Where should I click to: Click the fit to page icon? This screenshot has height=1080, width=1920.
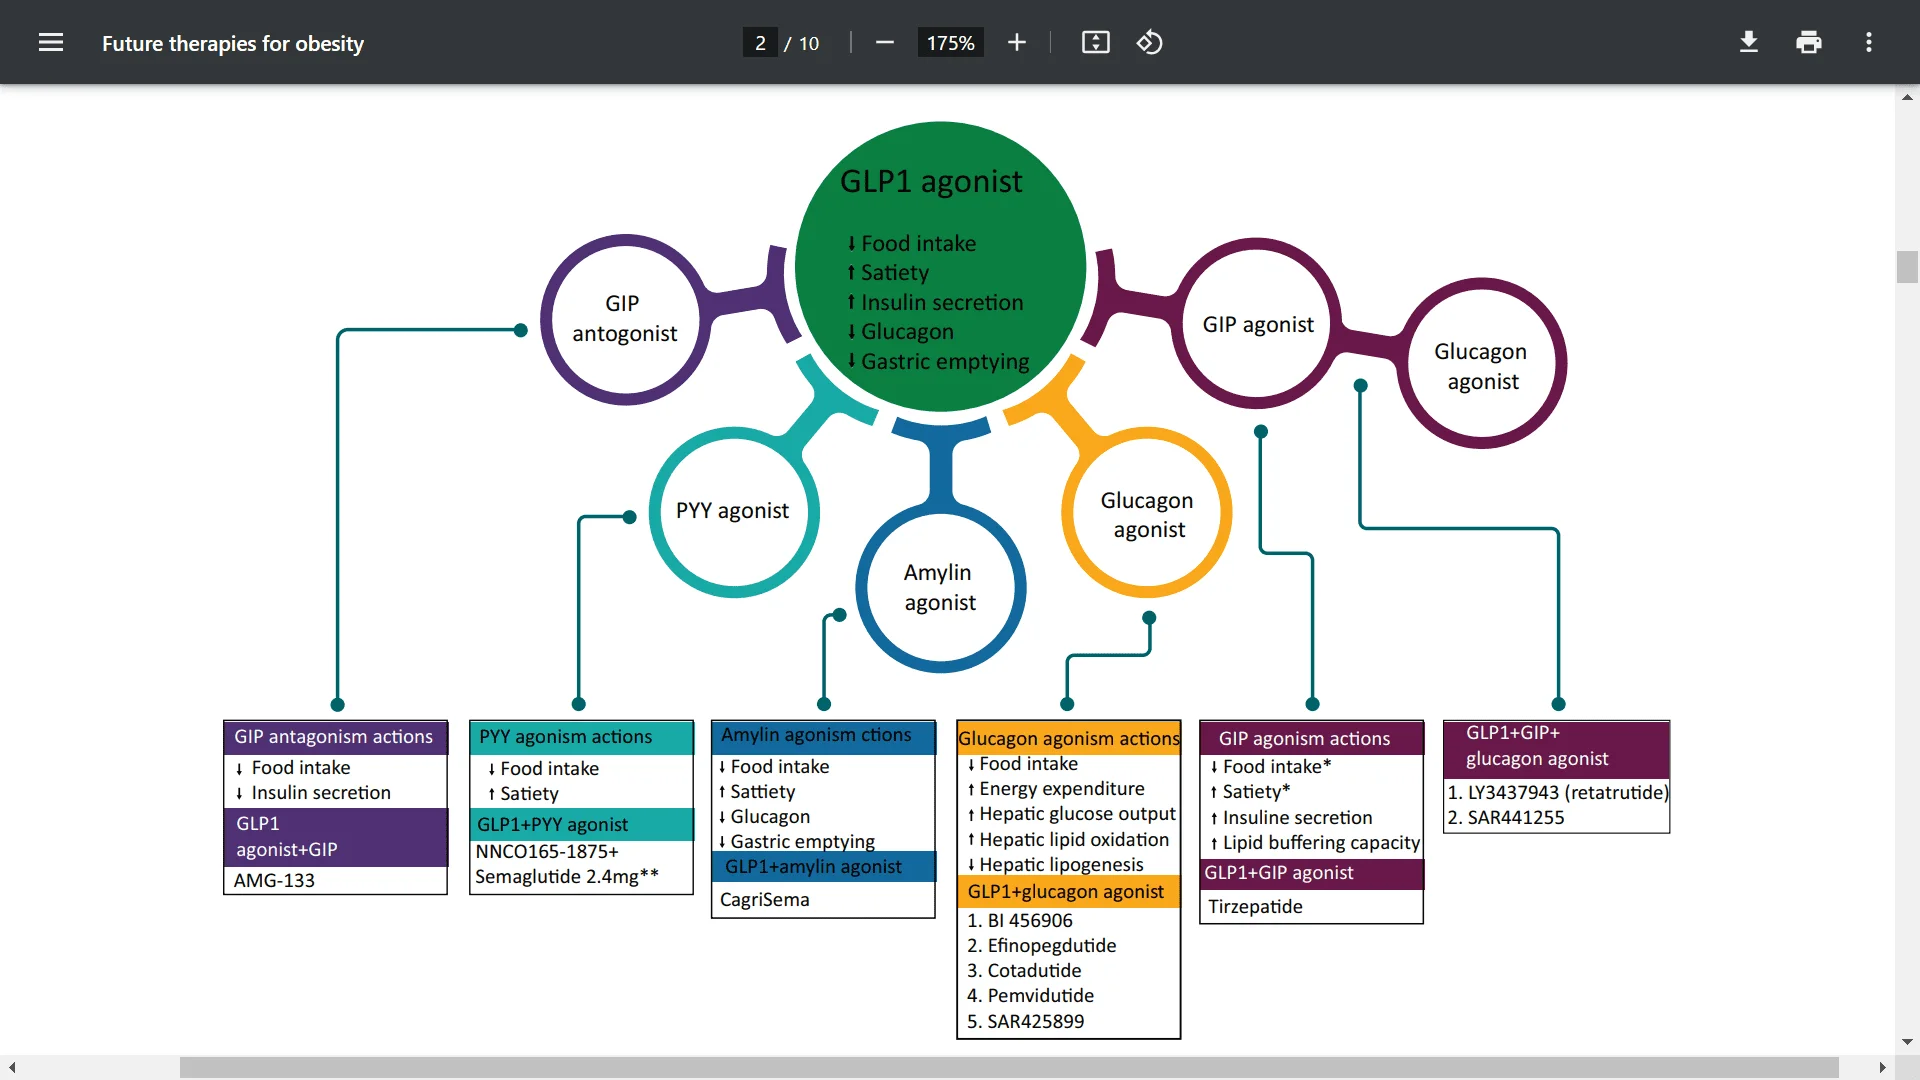(1095, 42)
